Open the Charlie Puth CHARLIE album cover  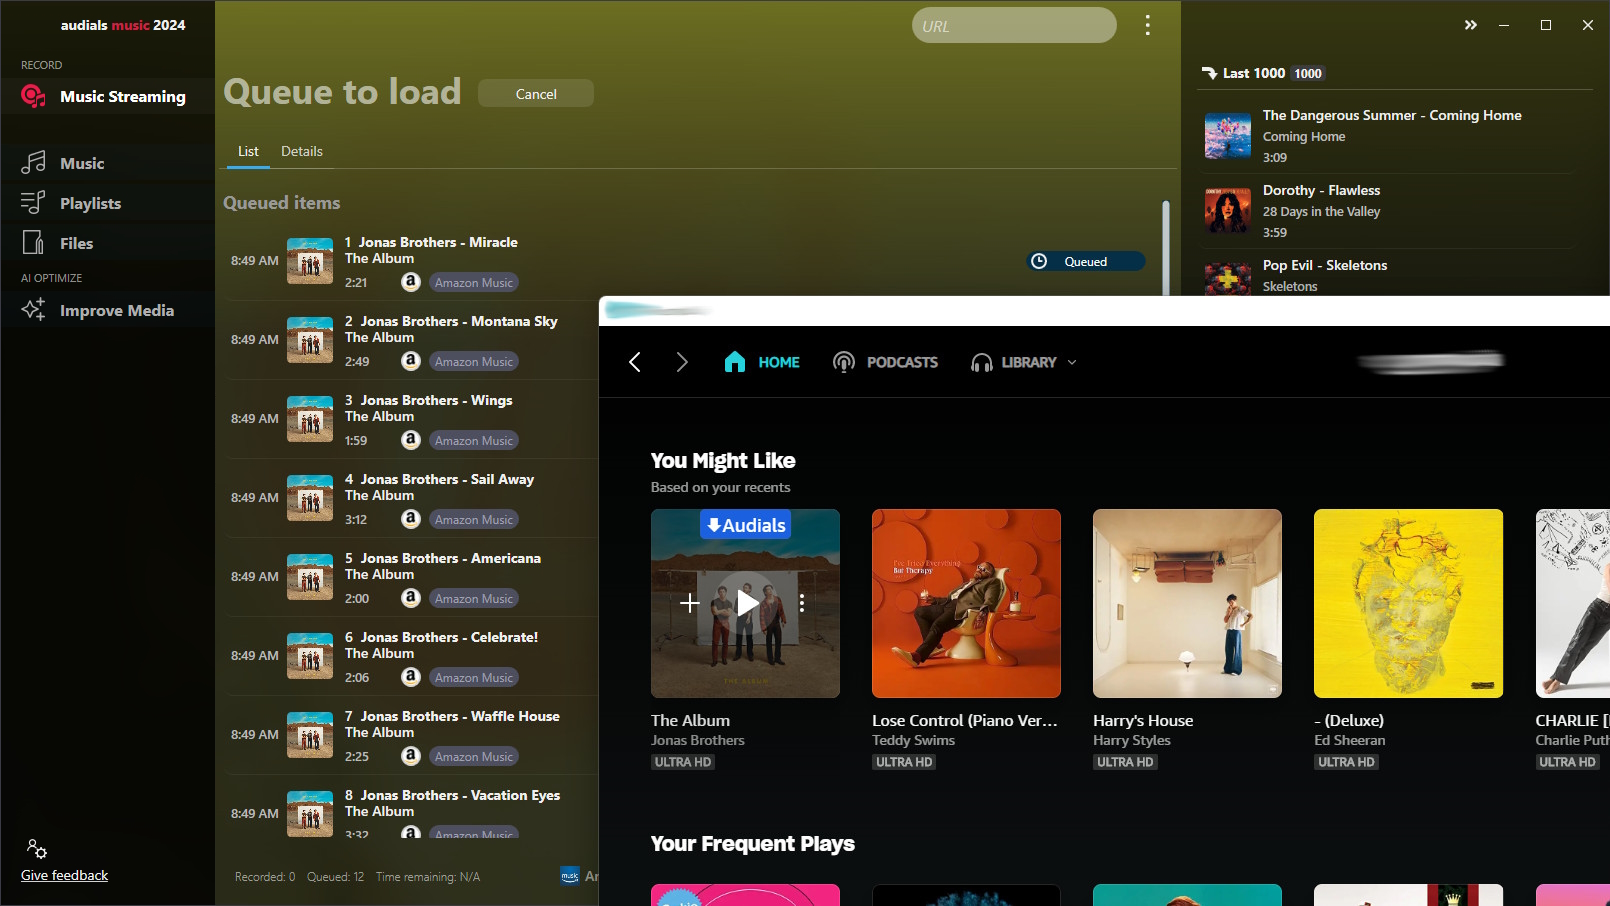1572,603
